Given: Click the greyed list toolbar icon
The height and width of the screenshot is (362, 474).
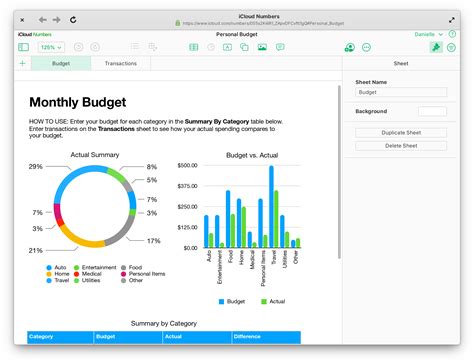Looking at the screenshot, I should (135, 47).
